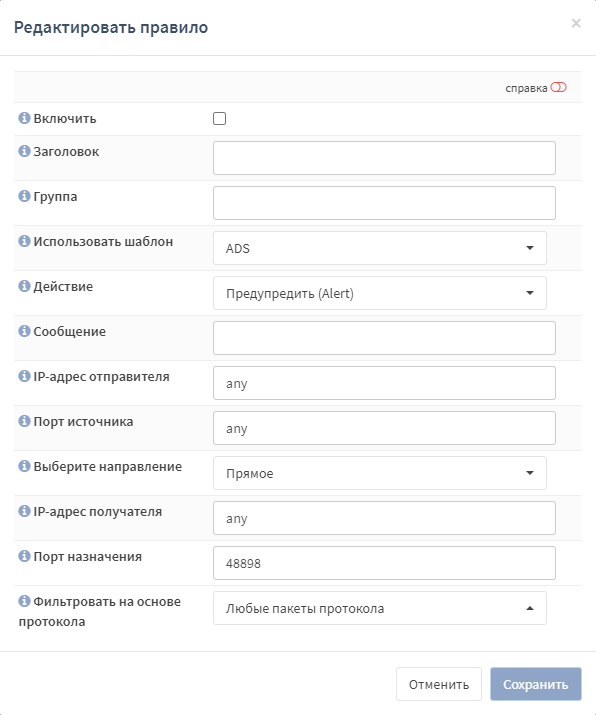This screenshot has height=715, width=596.
Task: Expand the Действие Предупредить (Alert) dropdown
Action: (x=379, y=293)
